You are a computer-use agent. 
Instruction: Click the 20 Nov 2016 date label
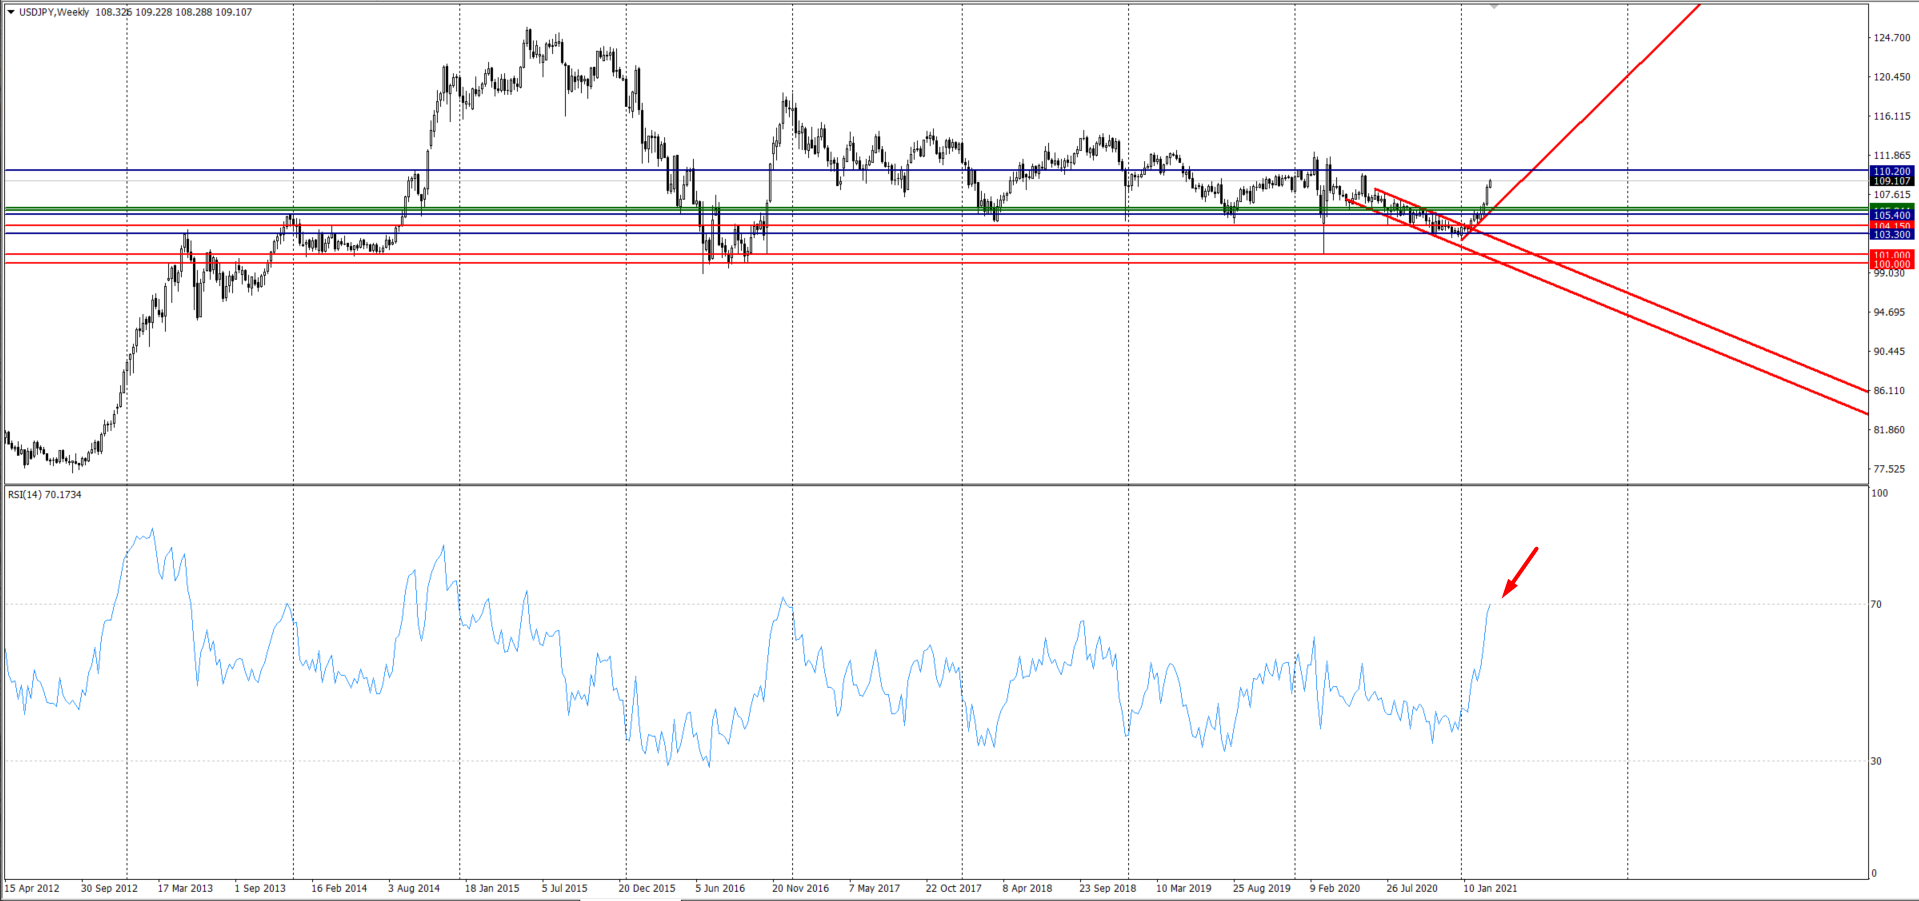[800, 888]
